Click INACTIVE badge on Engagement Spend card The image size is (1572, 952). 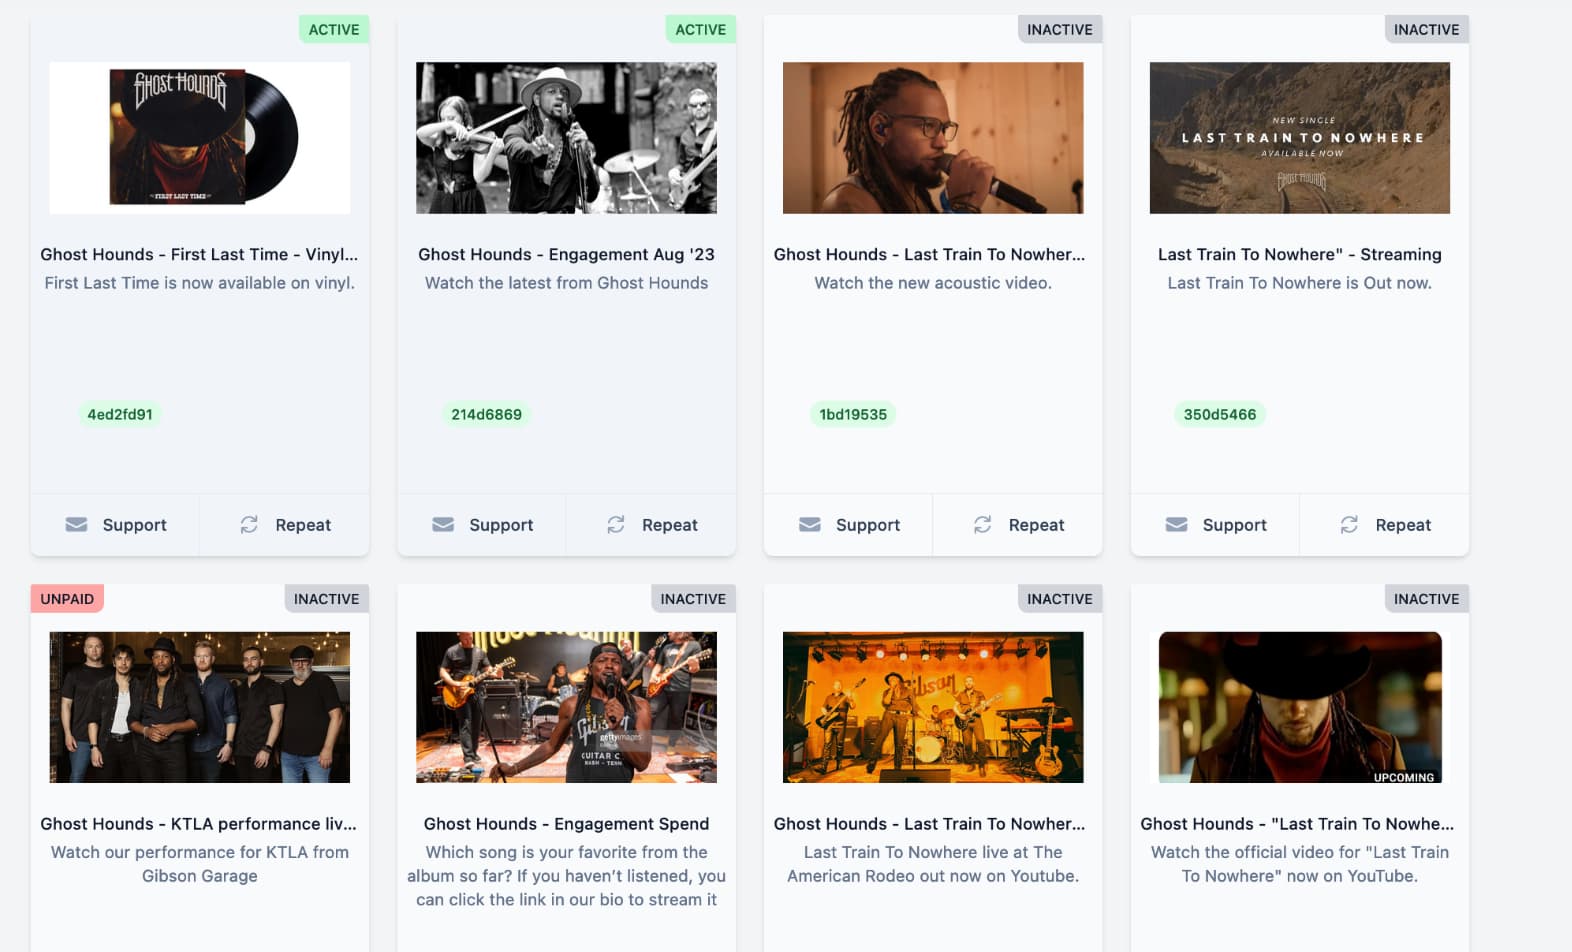(x=693, y=599)
